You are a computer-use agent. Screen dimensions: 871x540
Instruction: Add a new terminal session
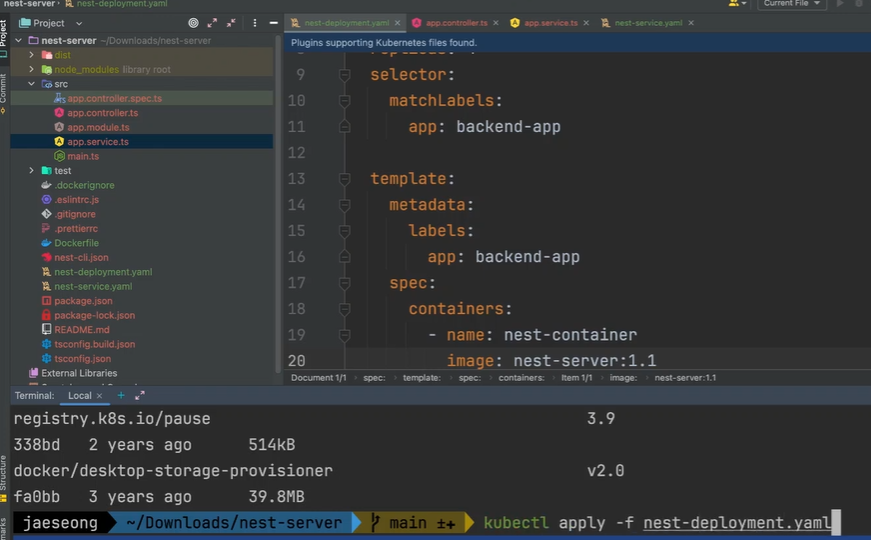tap(121, 395)
